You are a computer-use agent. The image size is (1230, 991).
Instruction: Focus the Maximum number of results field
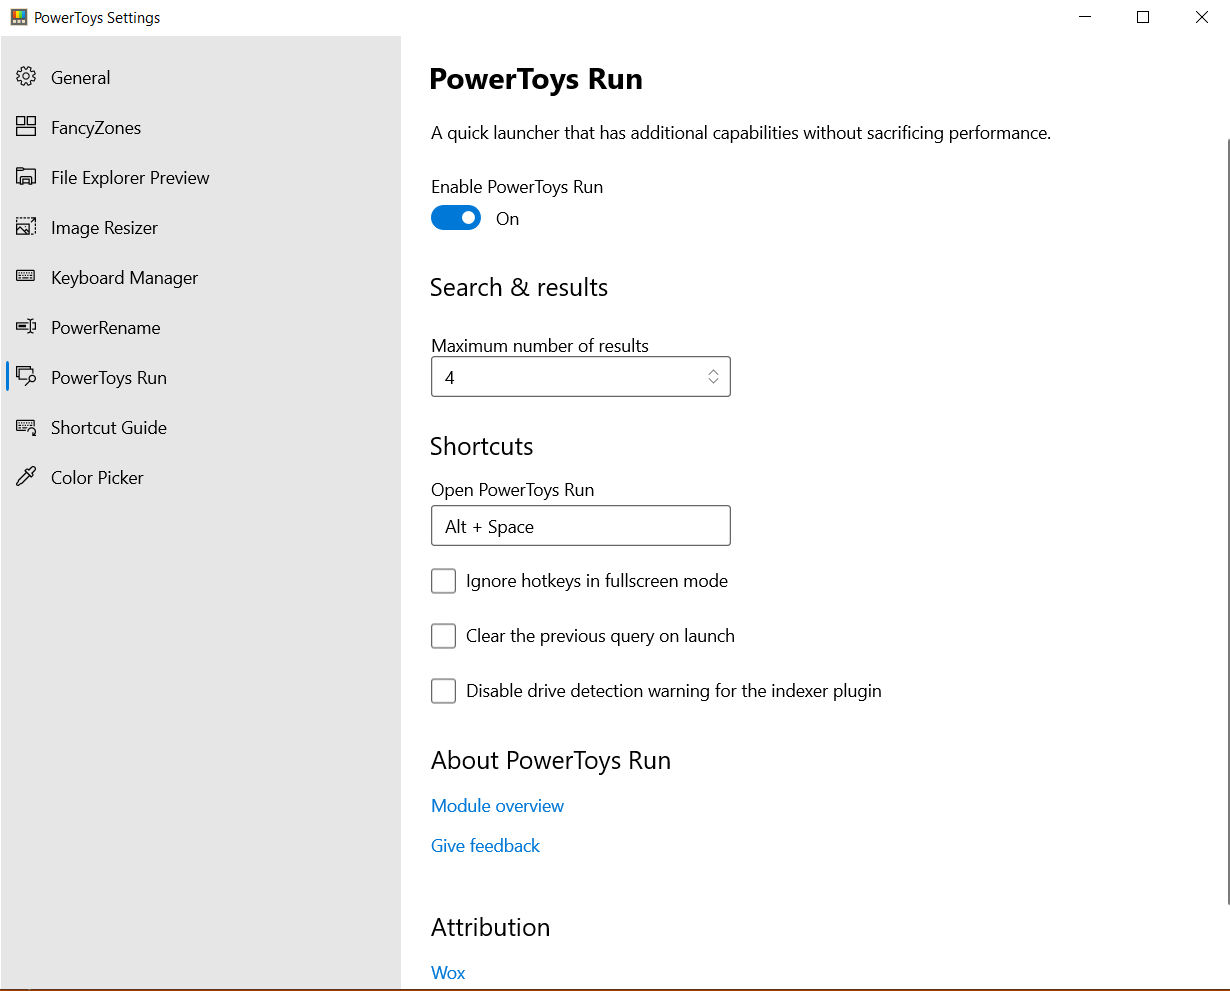581,377
